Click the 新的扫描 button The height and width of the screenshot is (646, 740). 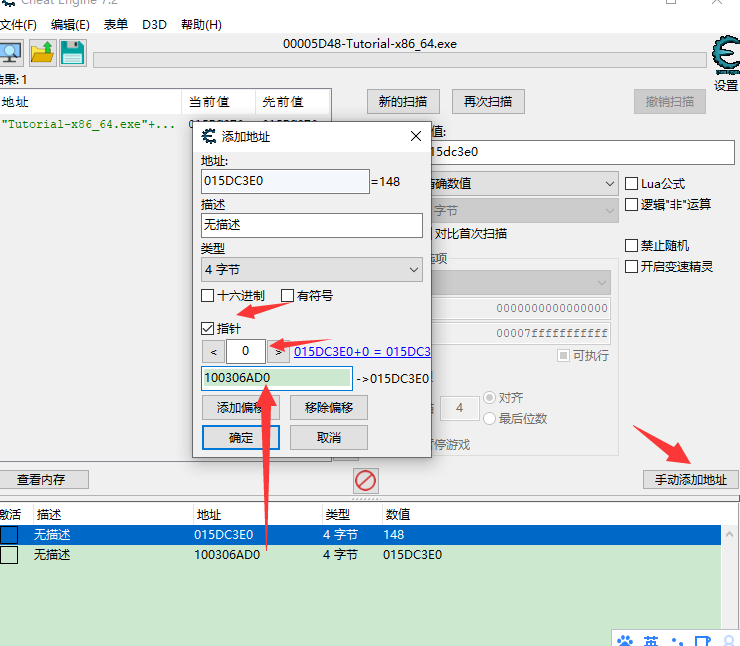(x=403, y=101)
